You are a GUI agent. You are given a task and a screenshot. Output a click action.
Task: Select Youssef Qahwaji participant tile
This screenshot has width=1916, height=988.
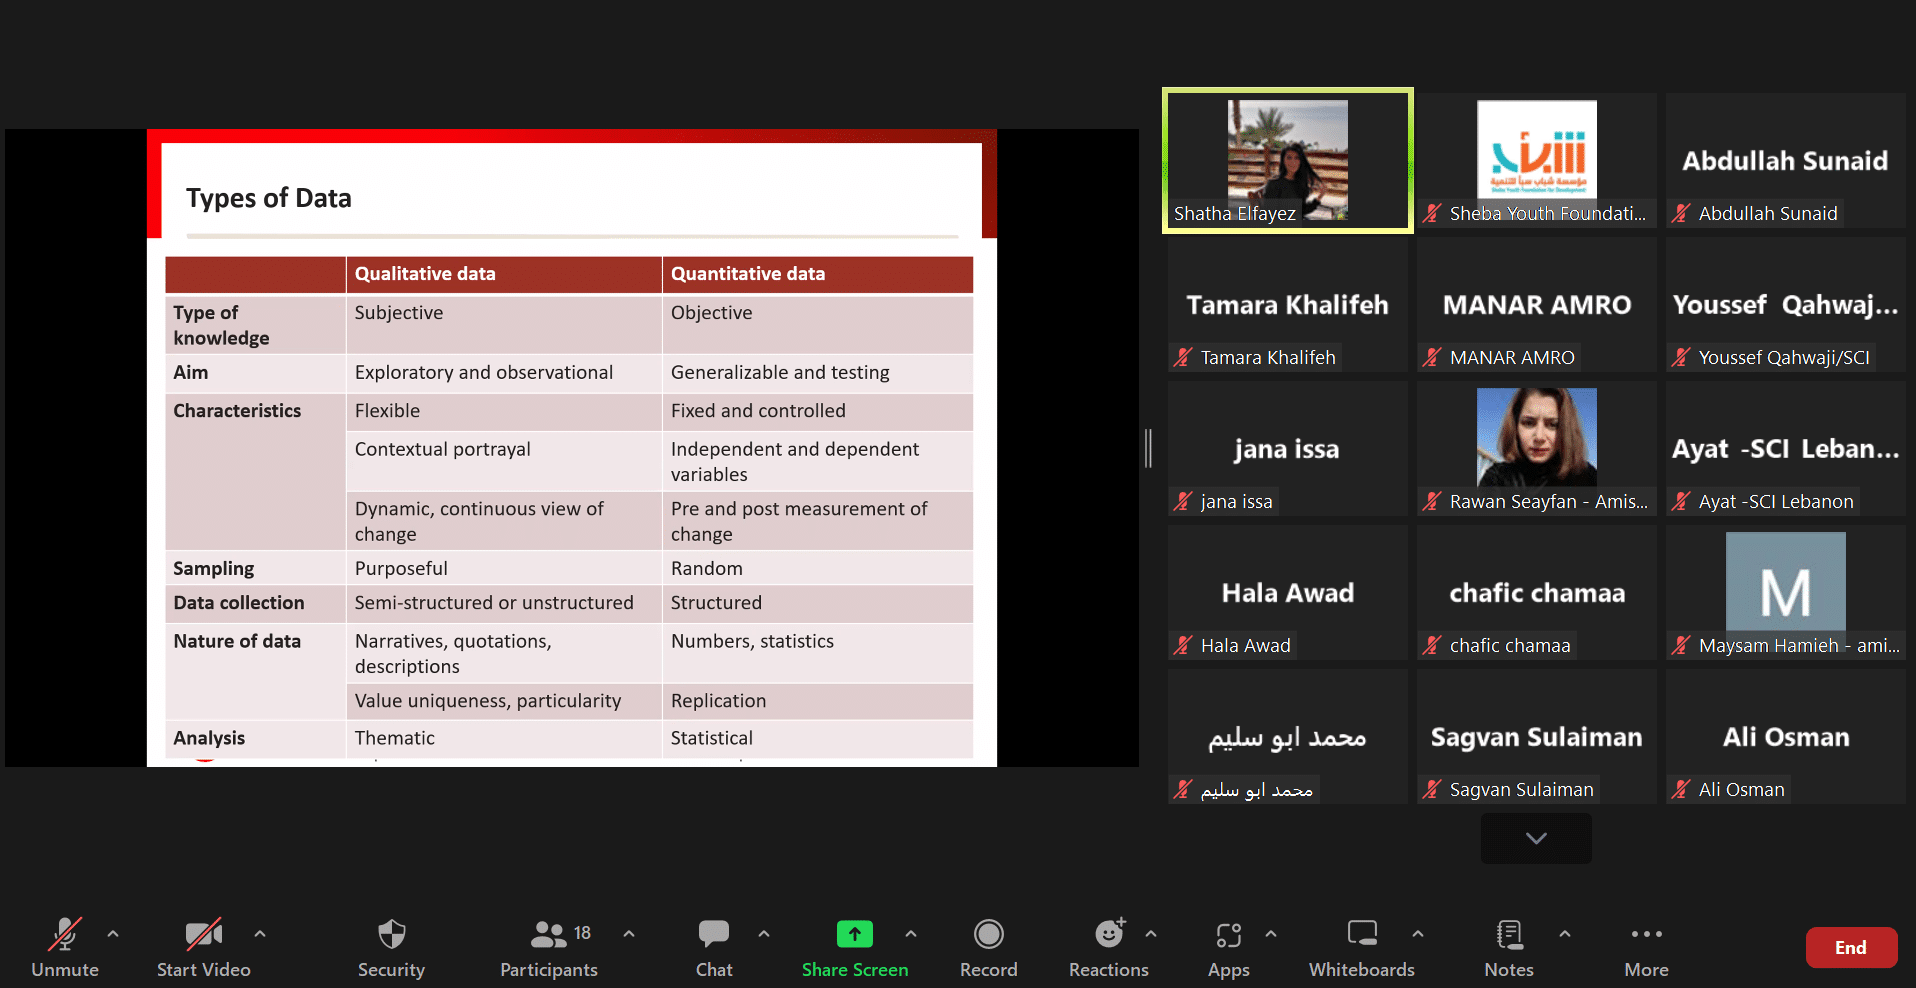1785,304
